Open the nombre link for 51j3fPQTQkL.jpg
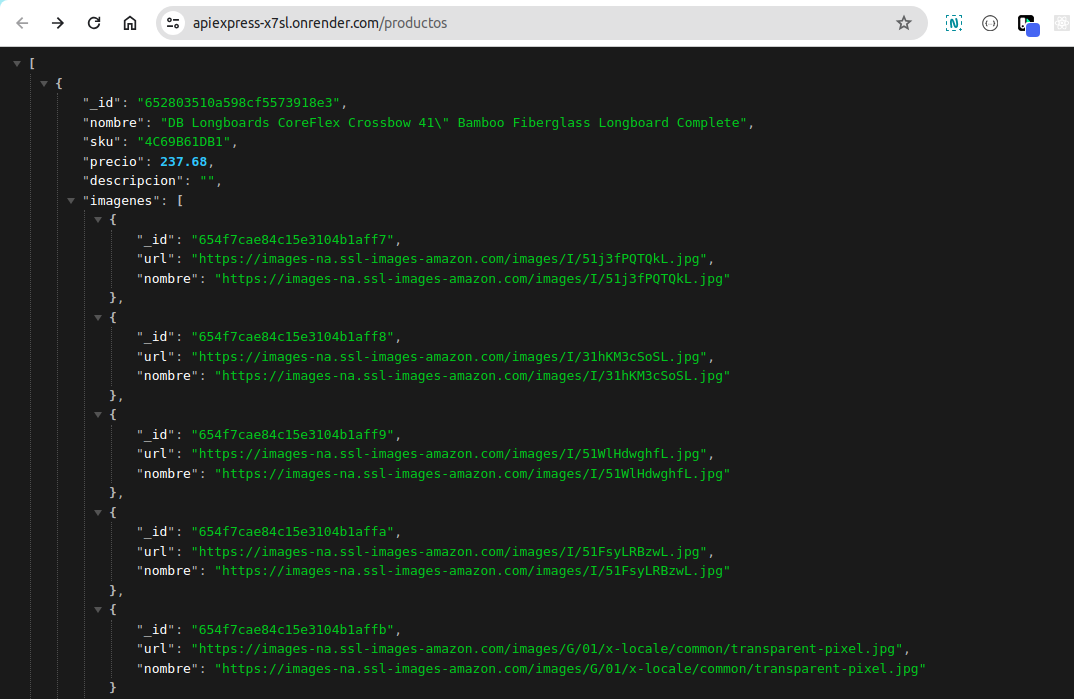This screenshot has height=699, width=1074. click(473, 279)
